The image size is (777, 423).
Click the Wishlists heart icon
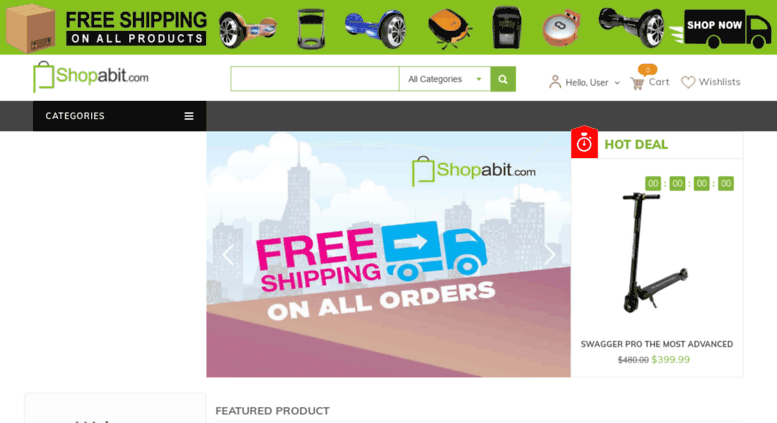[688, 82]
